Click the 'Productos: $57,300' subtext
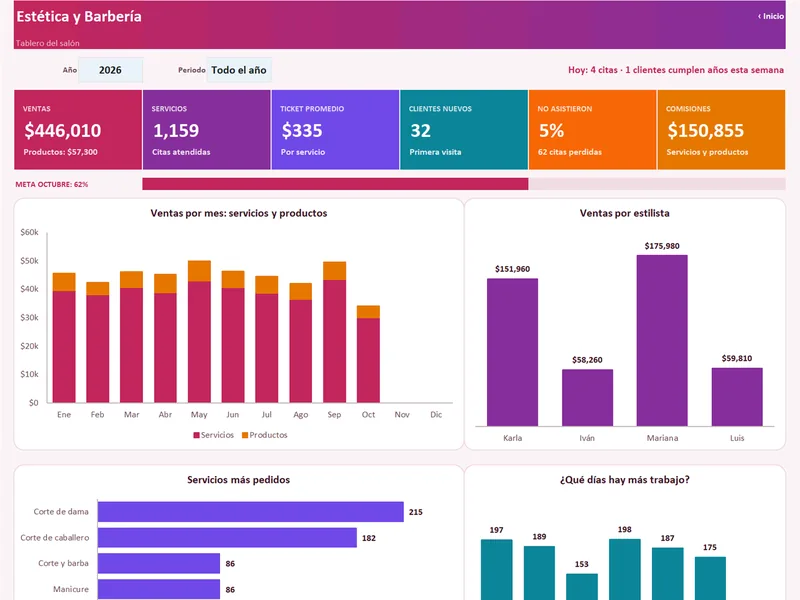Image resolution: width=800 pixels, height=600 pixels. [x=60, y=152]
